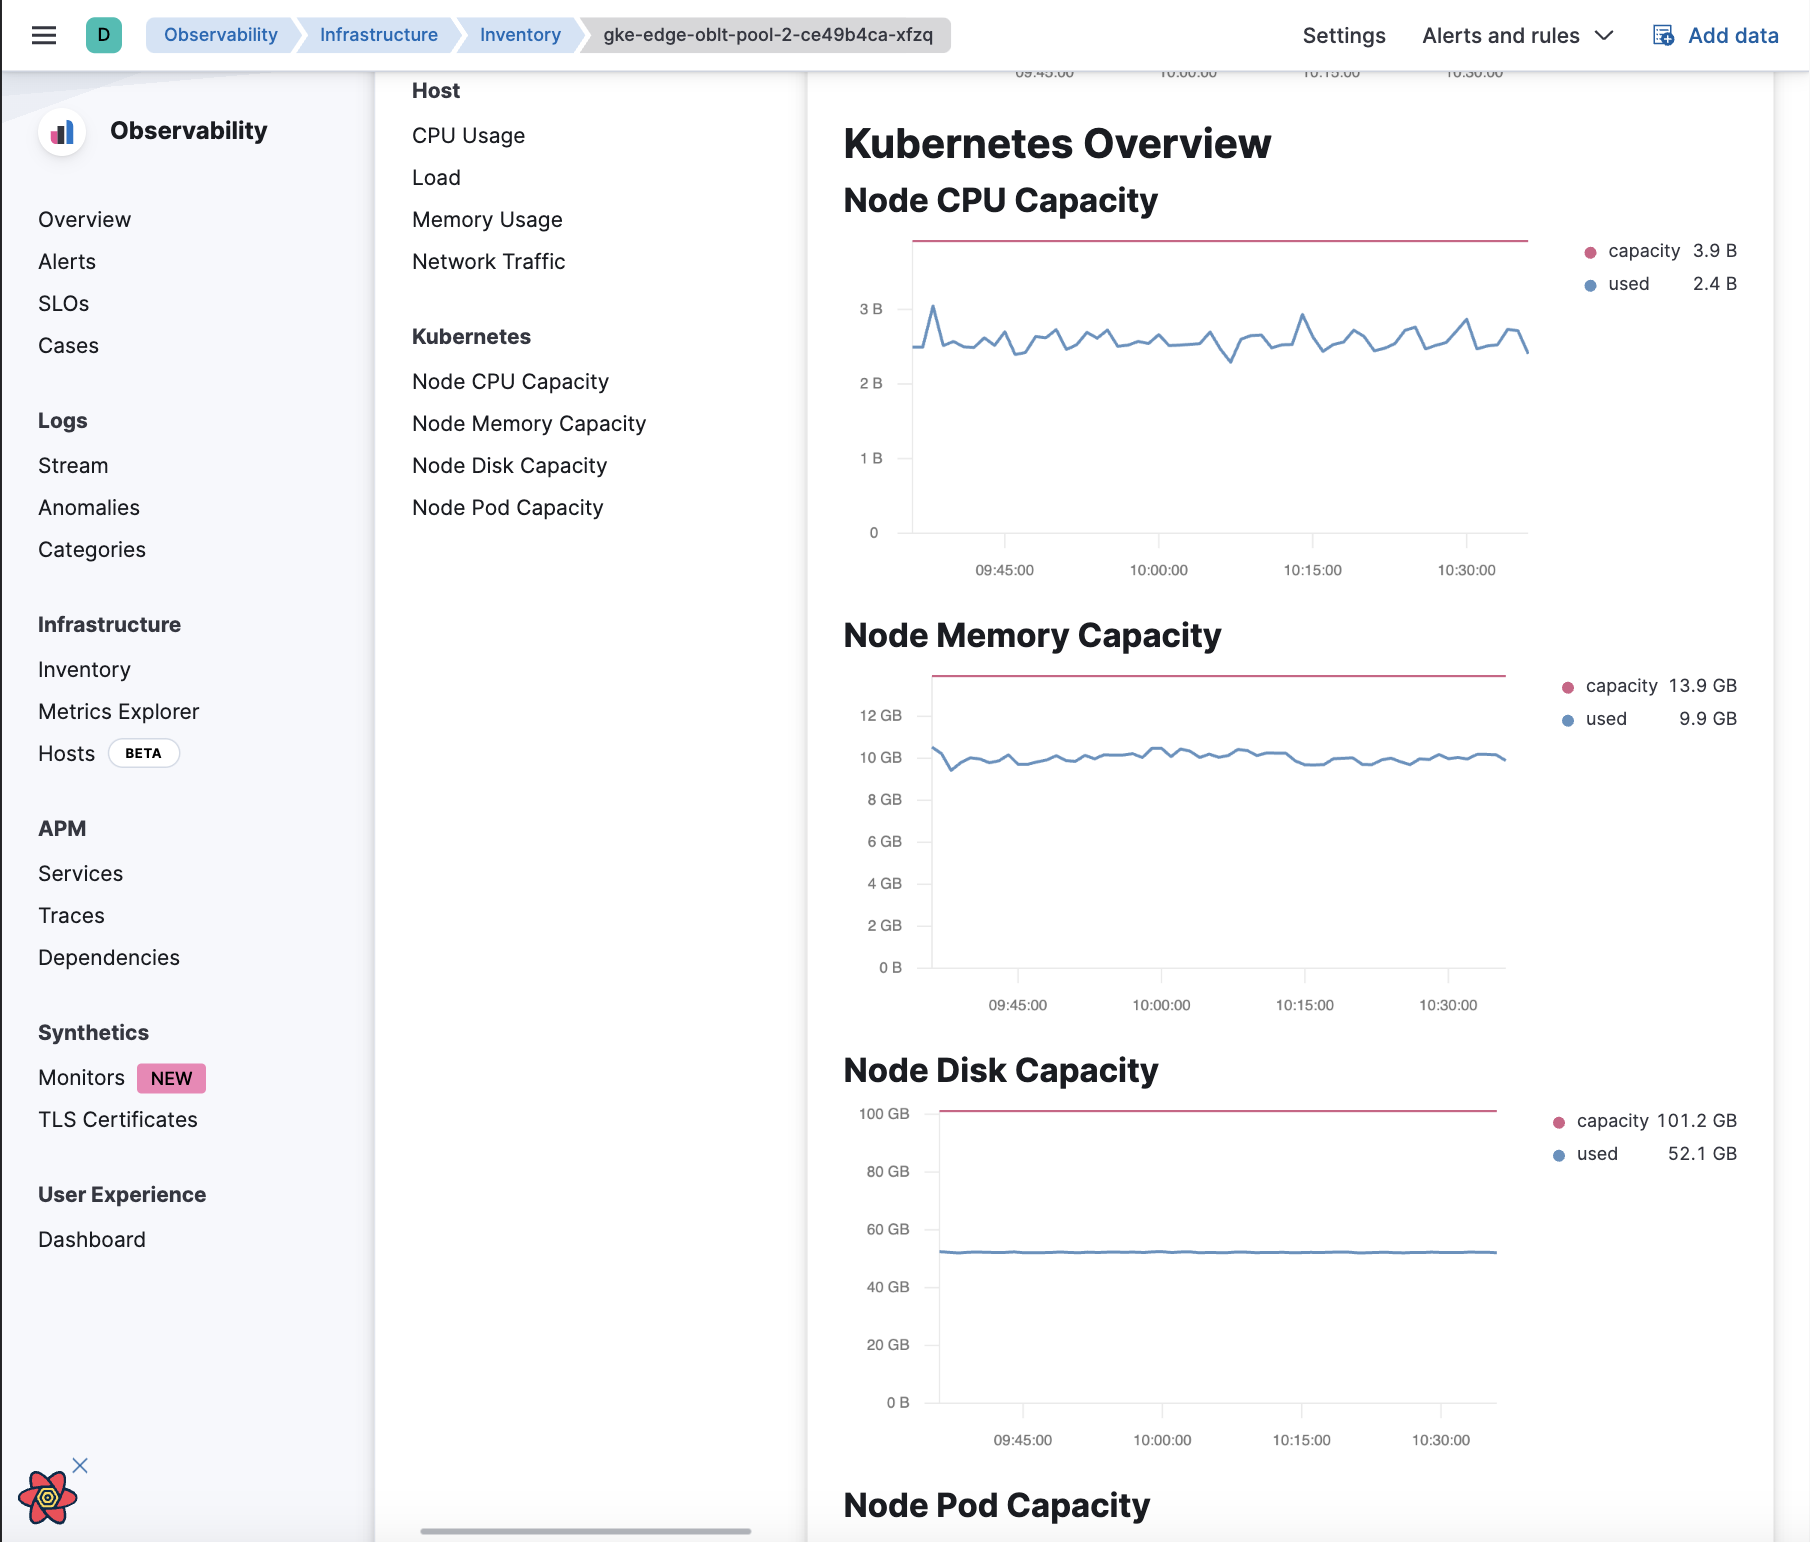This screenshot has height=1542, width=1810.
Task: Jump to Node Pod Capacity in the section list
Action: [x=507, y=507]
